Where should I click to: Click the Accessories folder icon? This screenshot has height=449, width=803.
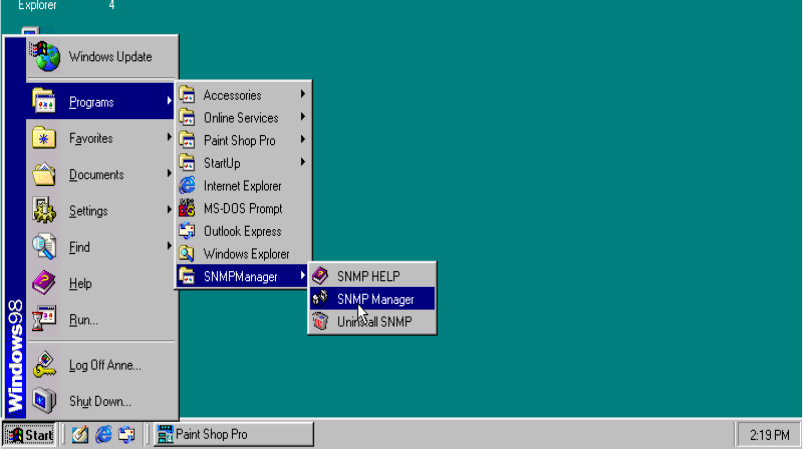[x=187, y=95]
